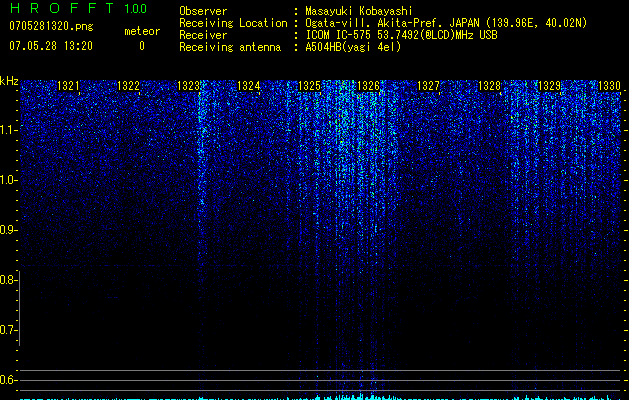629x400 pixels.
Task: Click the 'Observer' label
Action: pos(203,11)
